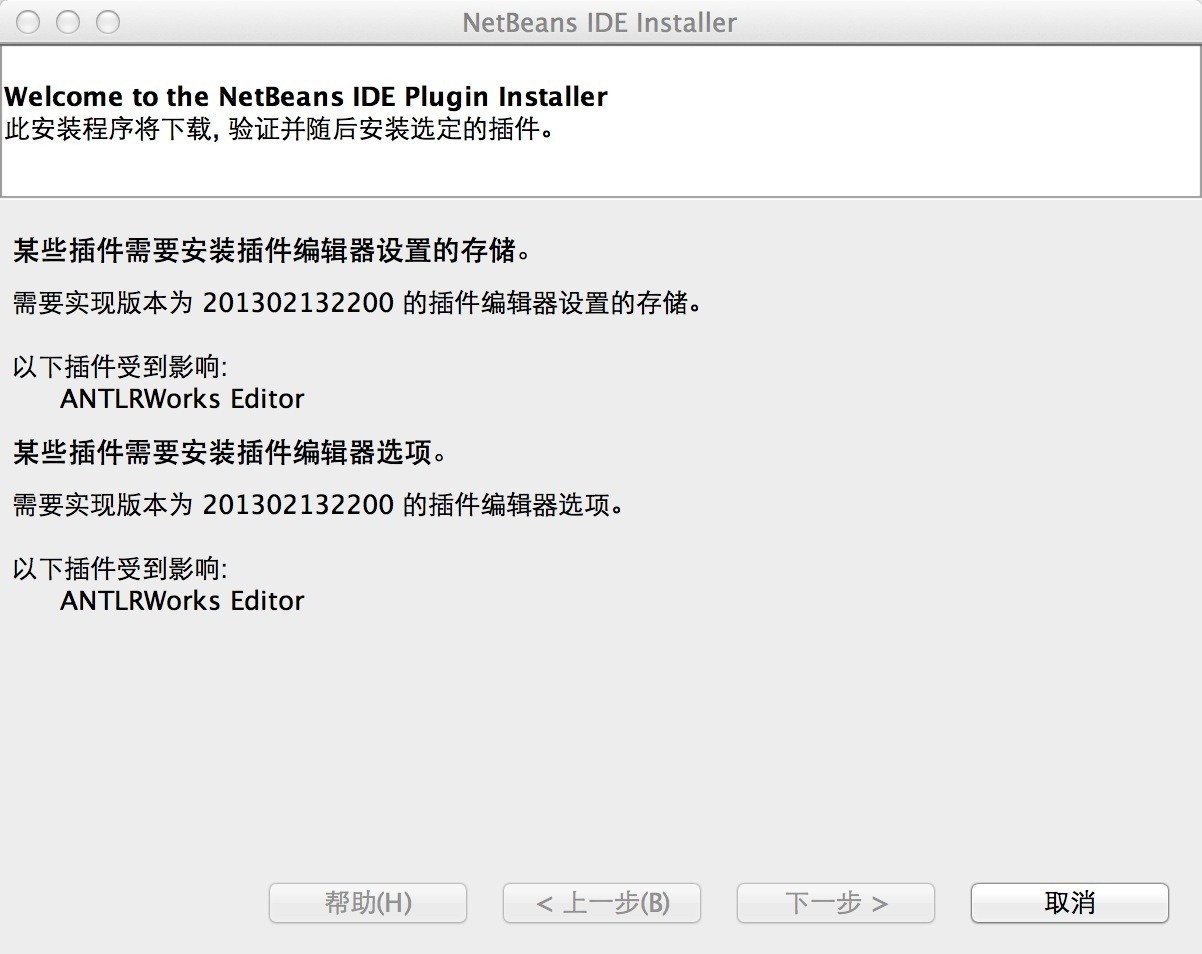Click the 取消 cancel button

click(1069, 903)
